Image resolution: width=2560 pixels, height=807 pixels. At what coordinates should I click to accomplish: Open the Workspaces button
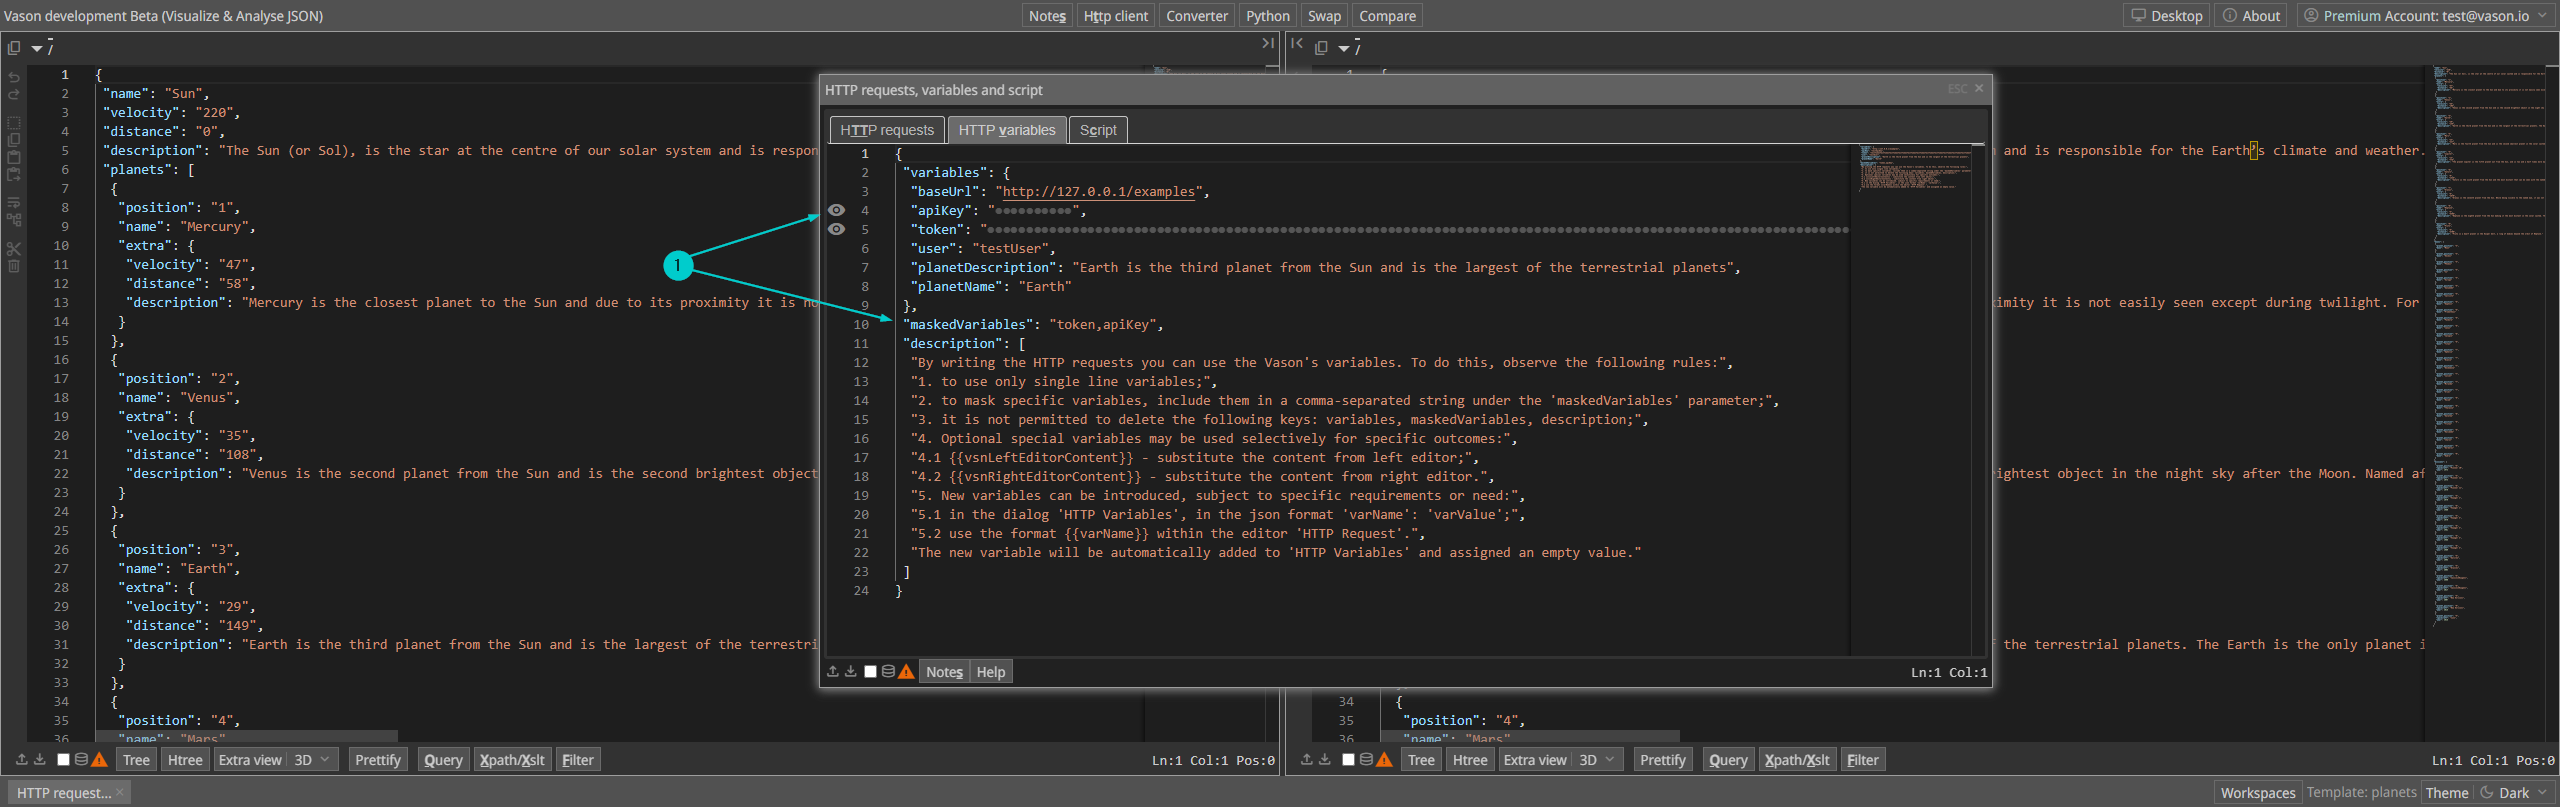coord(2258,793)
